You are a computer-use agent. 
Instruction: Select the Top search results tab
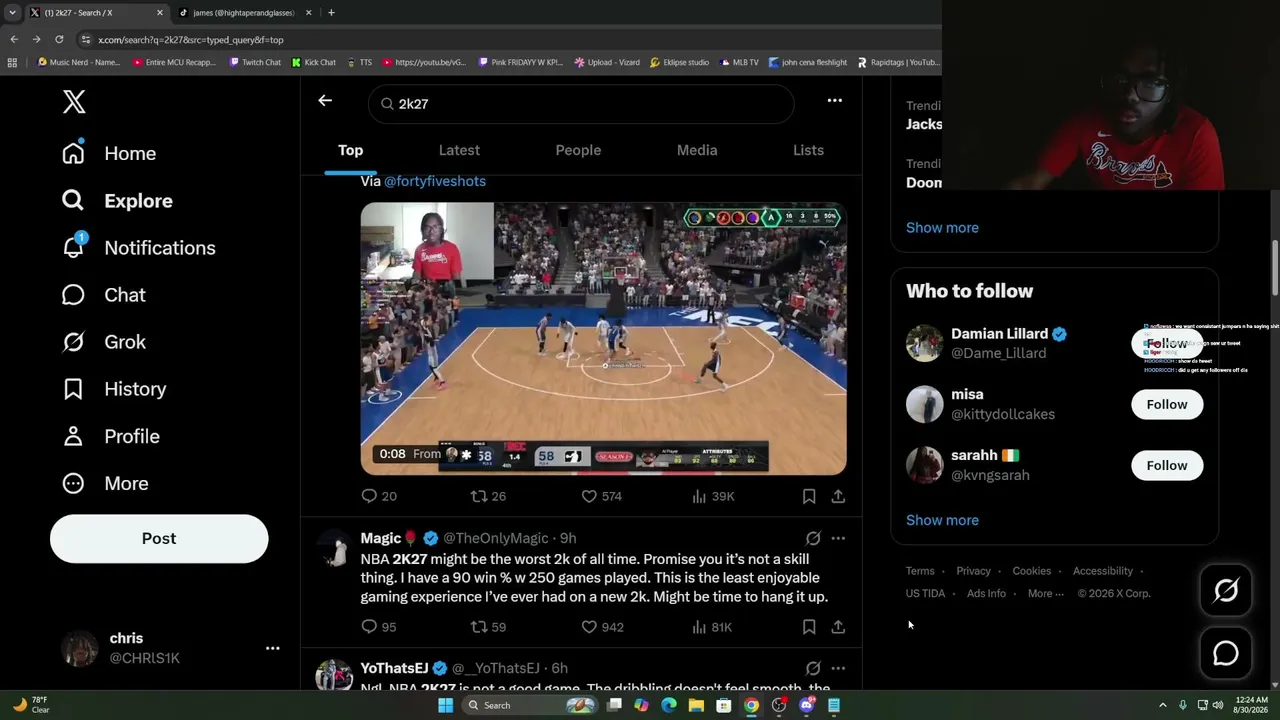pos(350,150)
